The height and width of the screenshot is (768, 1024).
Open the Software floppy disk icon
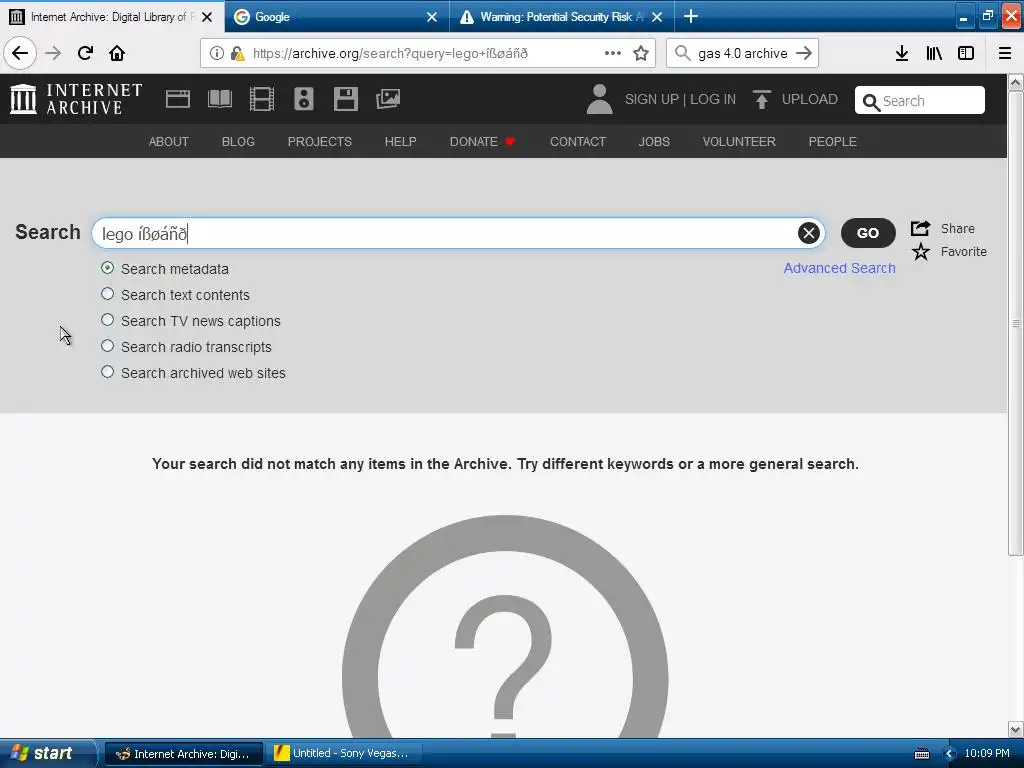coord(345,99)
